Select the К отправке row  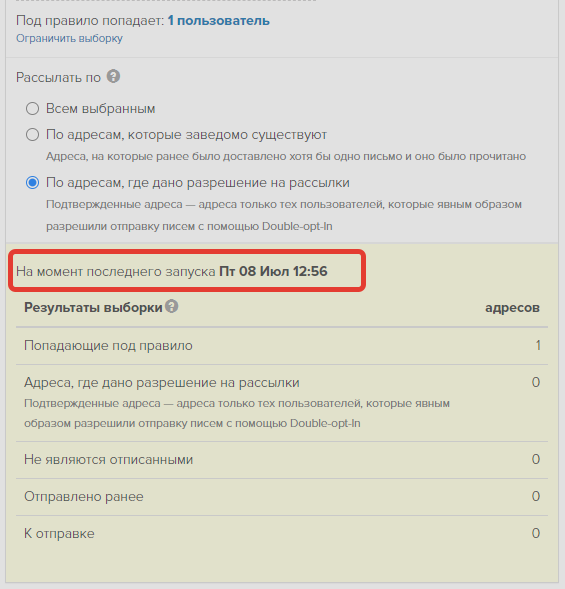[x=282, y=533]
